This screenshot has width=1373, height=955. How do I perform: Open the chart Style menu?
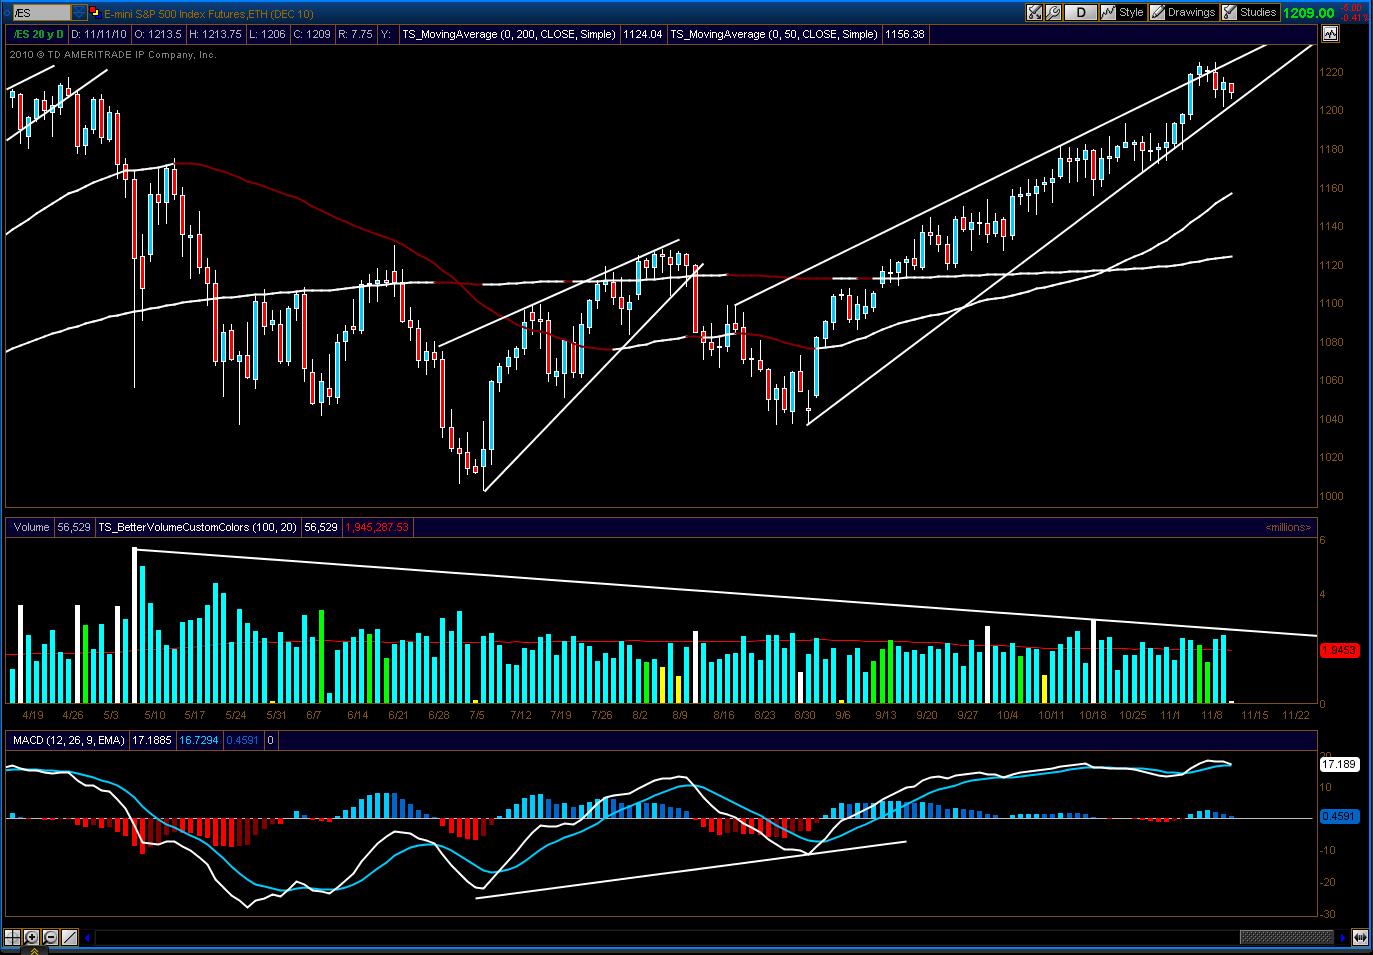[1123, 12]
